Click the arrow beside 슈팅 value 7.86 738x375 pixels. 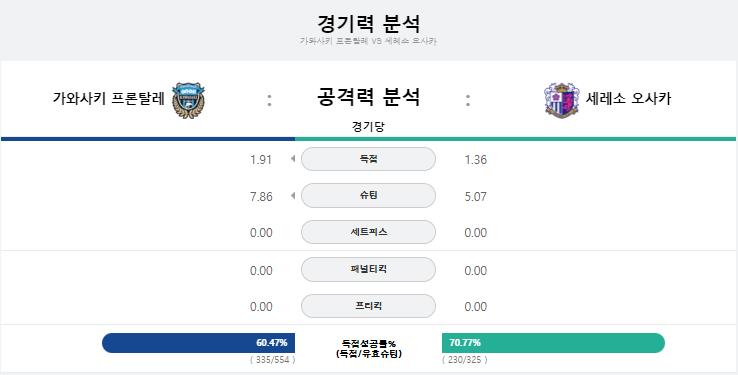click(293, 195)
